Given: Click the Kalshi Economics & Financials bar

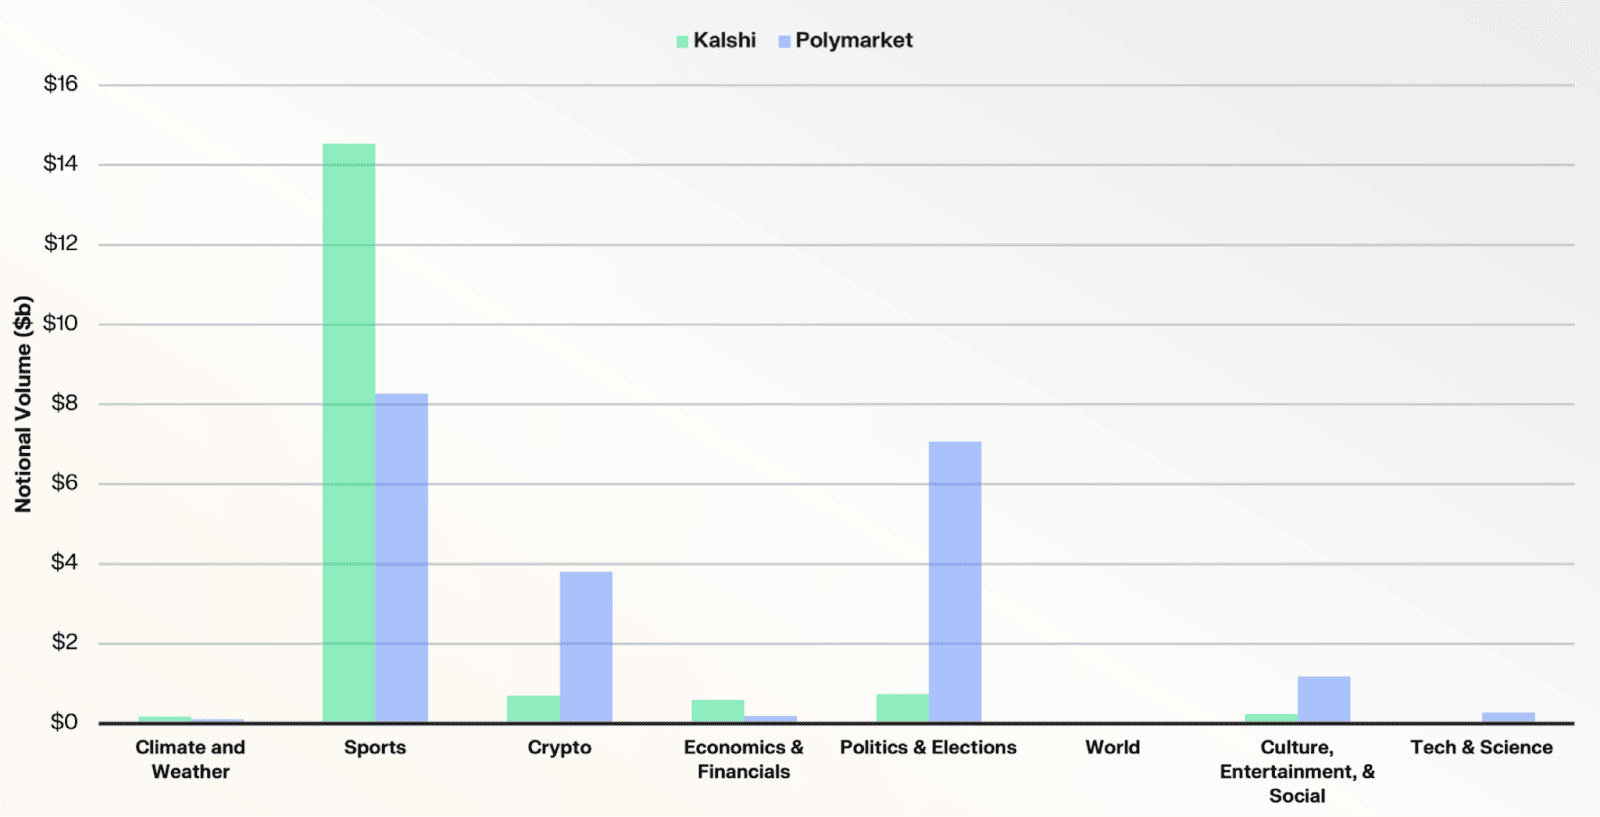Looking at the screenshot, I should [x=718, y=710].
